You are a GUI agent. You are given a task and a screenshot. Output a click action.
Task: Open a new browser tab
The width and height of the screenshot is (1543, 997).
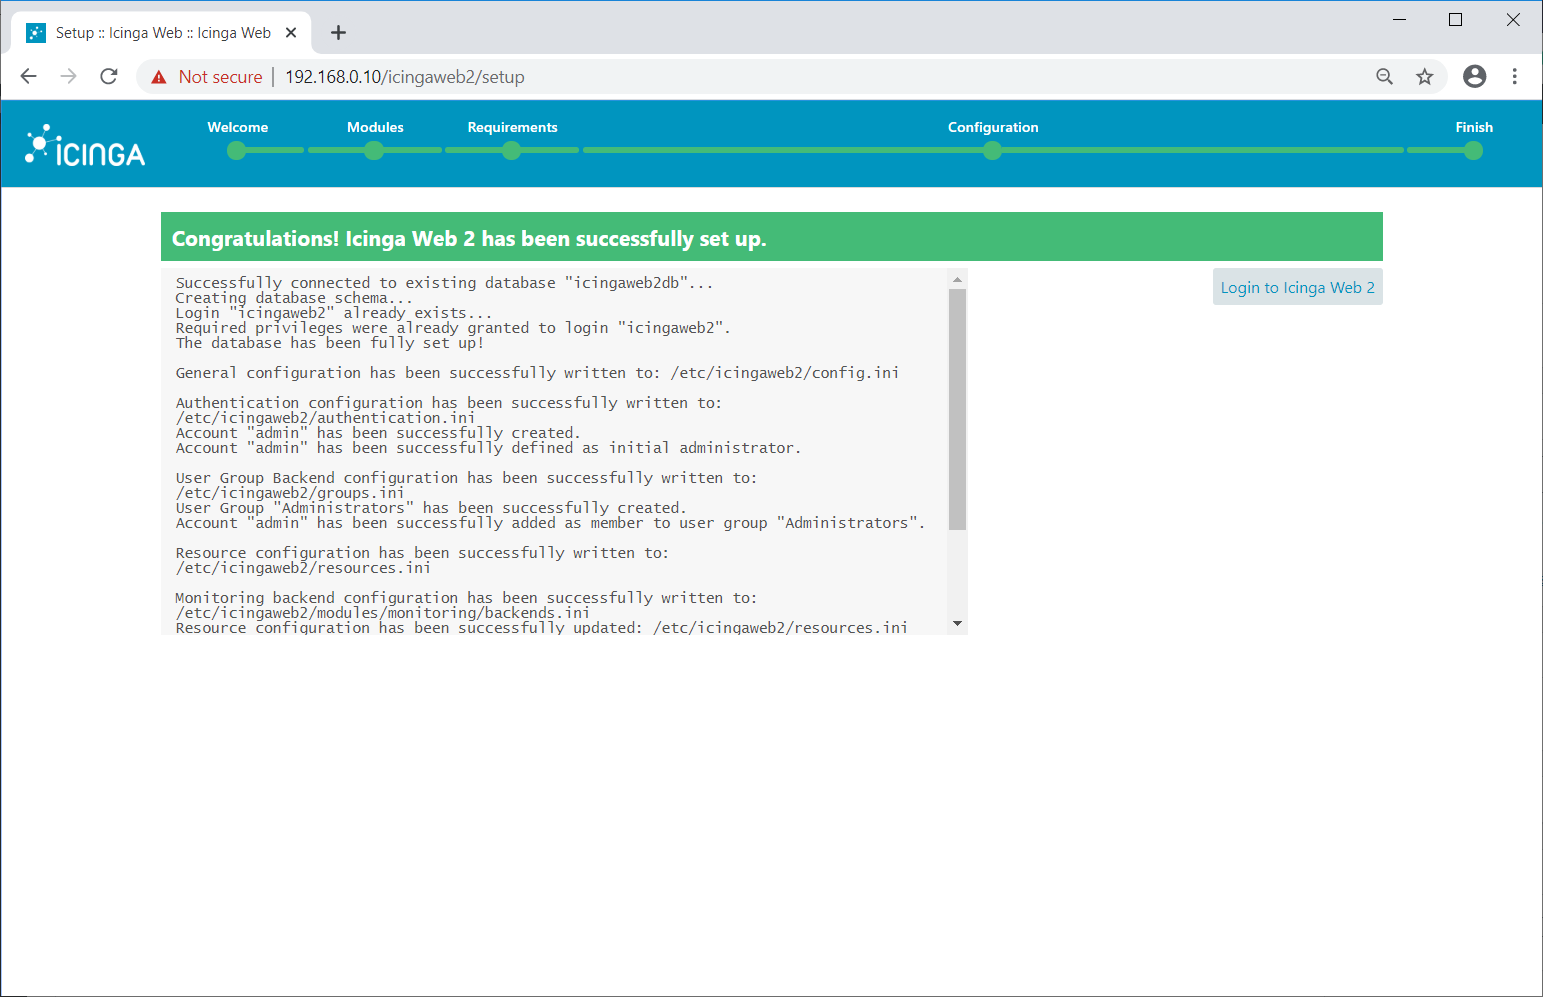339,33
